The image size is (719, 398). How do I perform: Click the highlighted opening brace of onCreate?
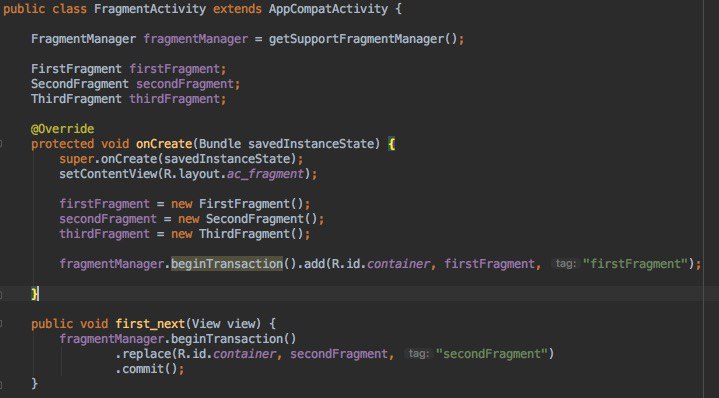tap(391, 144)
